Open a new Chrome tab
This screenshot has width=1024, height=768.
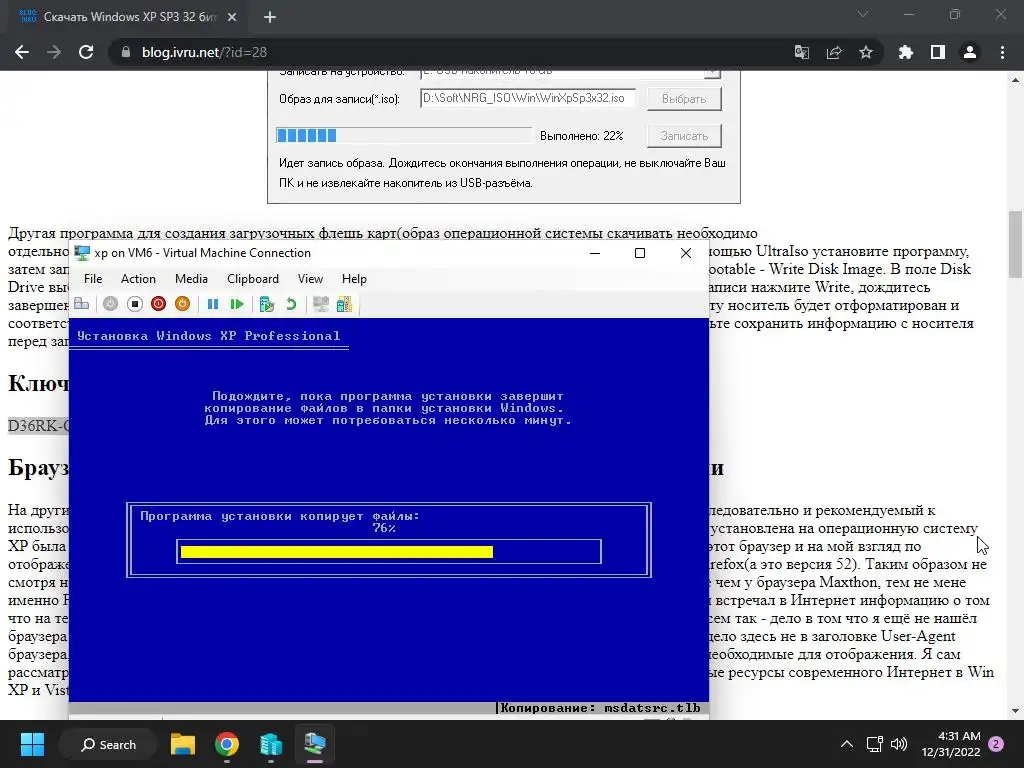(x=270, y=17)
